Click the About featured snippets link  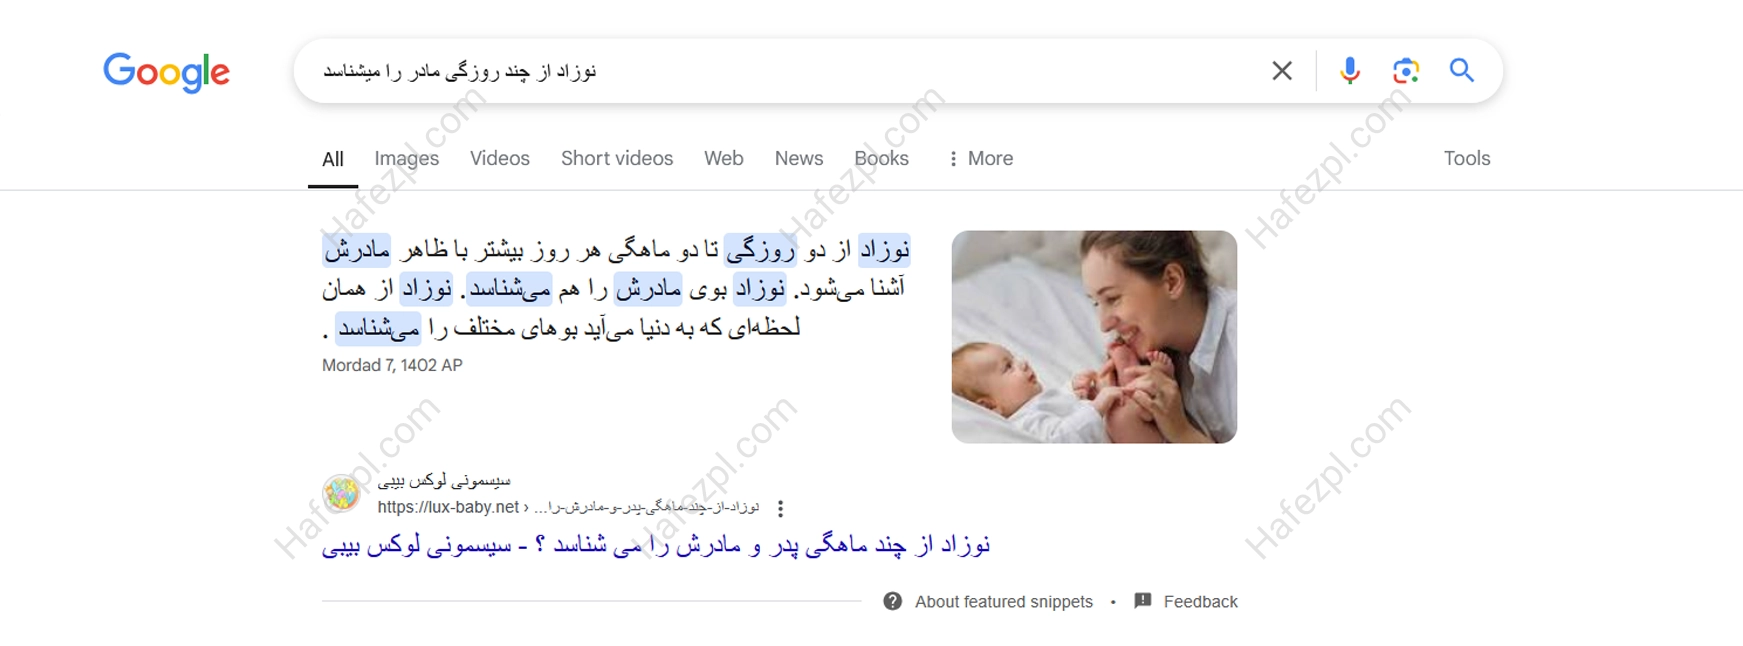(x=1004, y=602)
